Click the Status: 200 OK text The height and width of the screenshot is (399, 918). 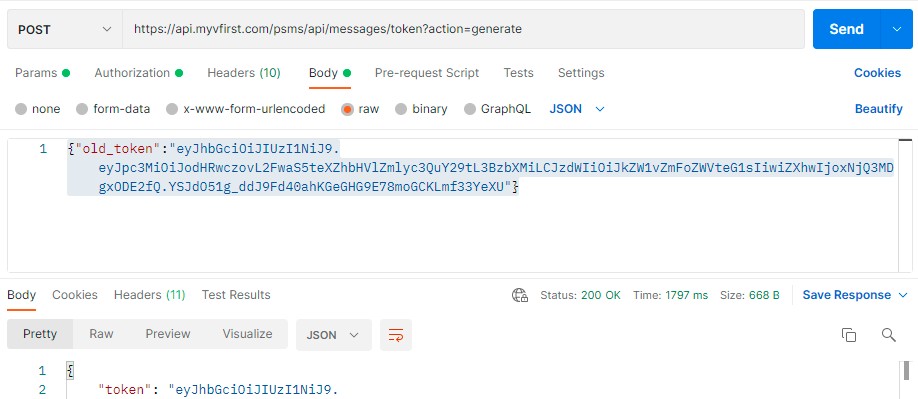pos(580,295)
